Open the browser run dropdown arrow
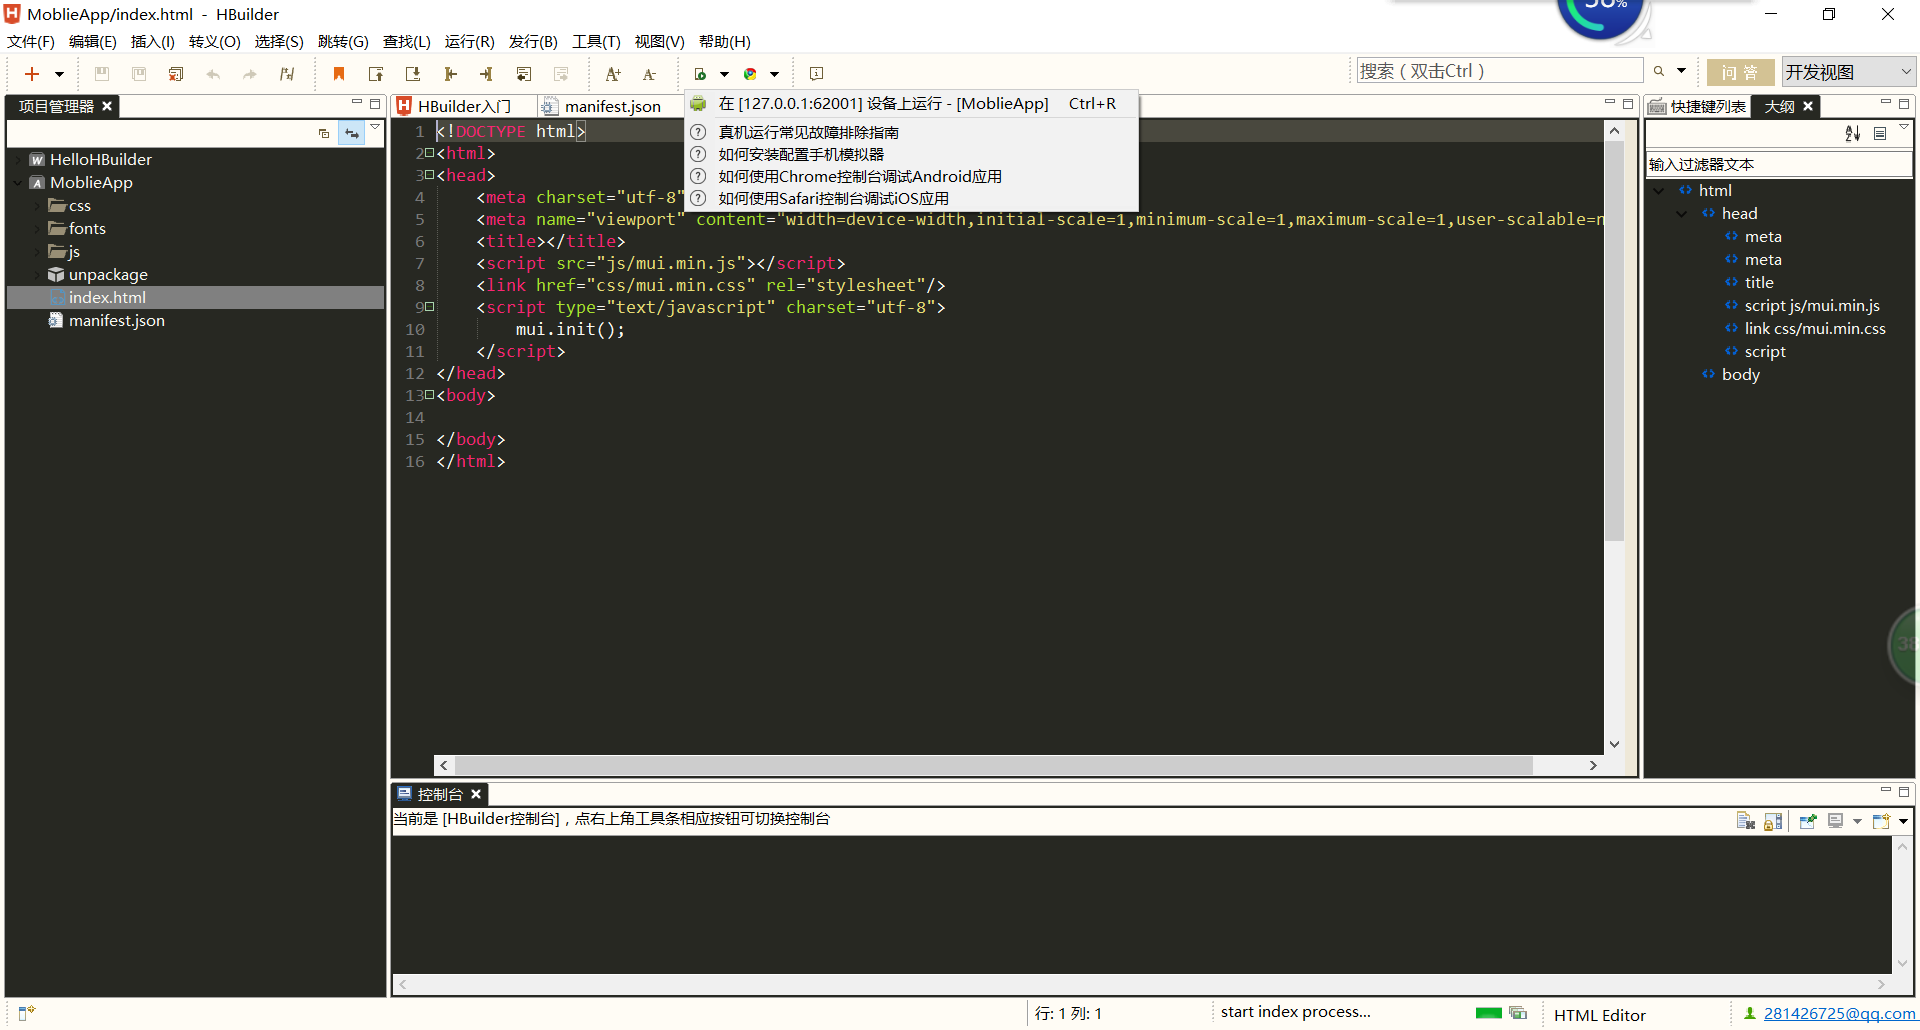Viewport: 1920px width, 1030px height. pos(774,74)
